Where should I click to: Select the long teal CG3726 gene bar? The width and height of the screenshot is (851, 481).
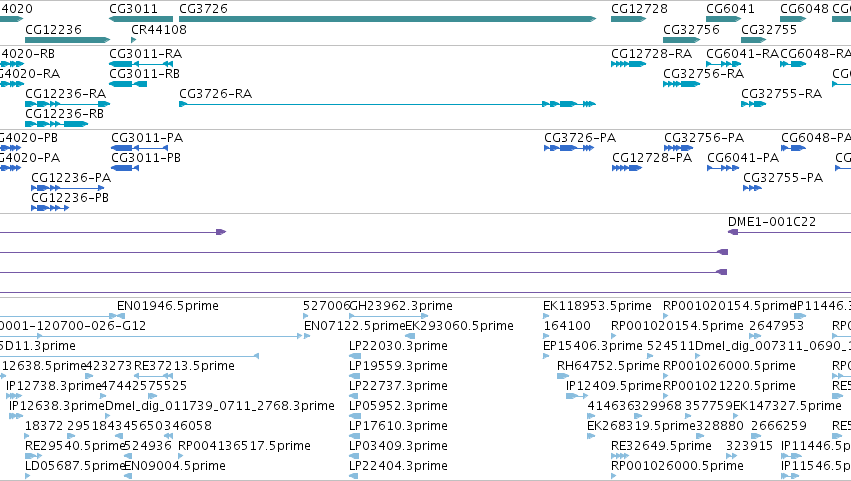pyautogui.click(x=388, y=19)
